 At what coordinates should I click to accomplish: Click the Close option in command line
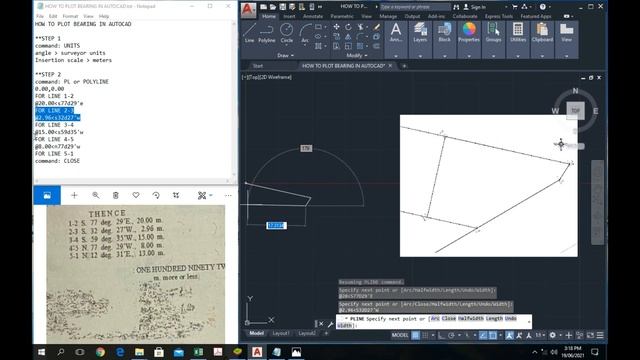pos(449,318)
